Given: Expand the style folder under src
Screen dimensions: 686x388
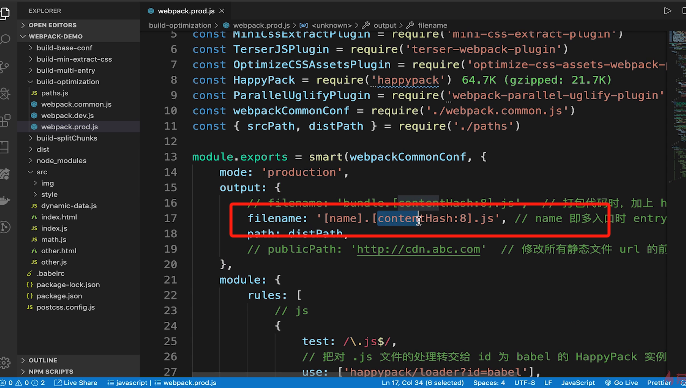Looking at the screenshot, I should pyautogui.click(x=79, y=195).
